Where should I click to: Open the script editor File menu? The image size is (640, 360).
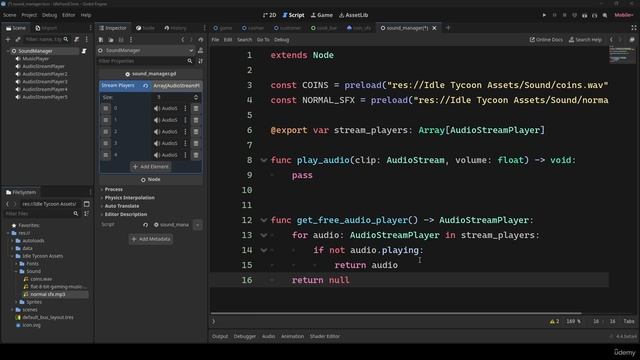click(x=216, y=40)
